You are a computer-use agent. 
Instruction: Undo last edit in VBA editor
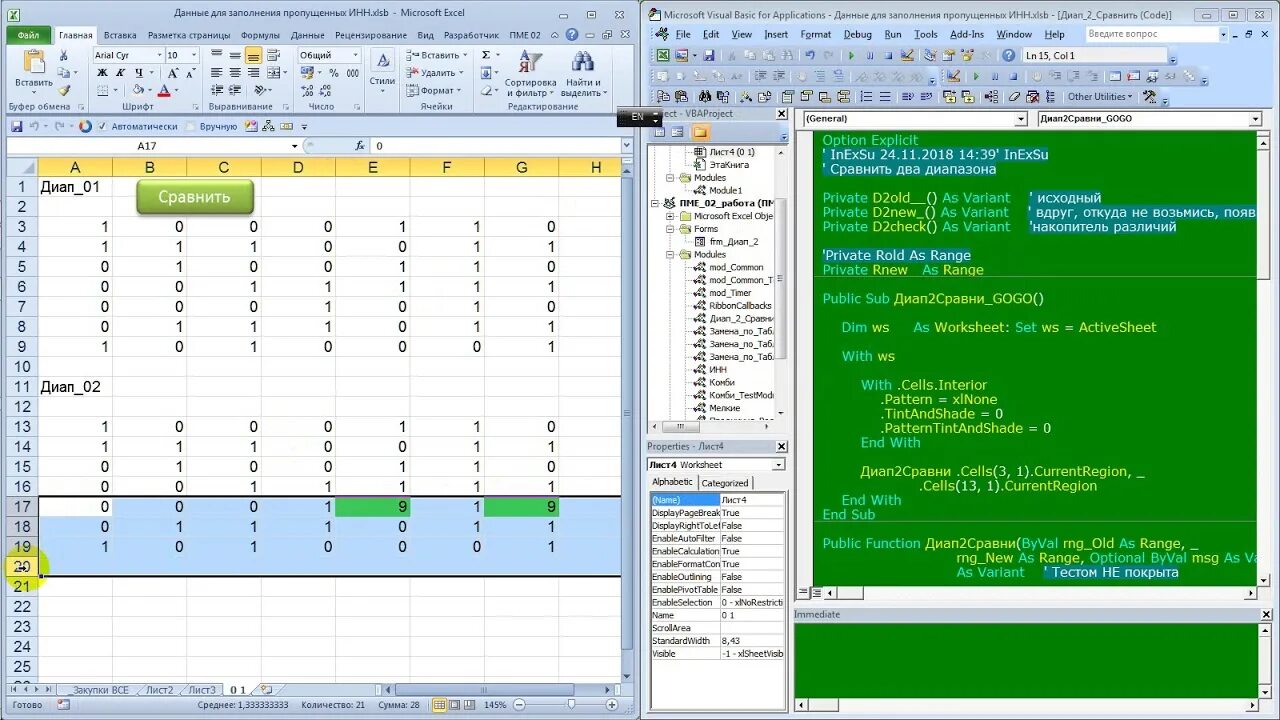coord(809,56)
